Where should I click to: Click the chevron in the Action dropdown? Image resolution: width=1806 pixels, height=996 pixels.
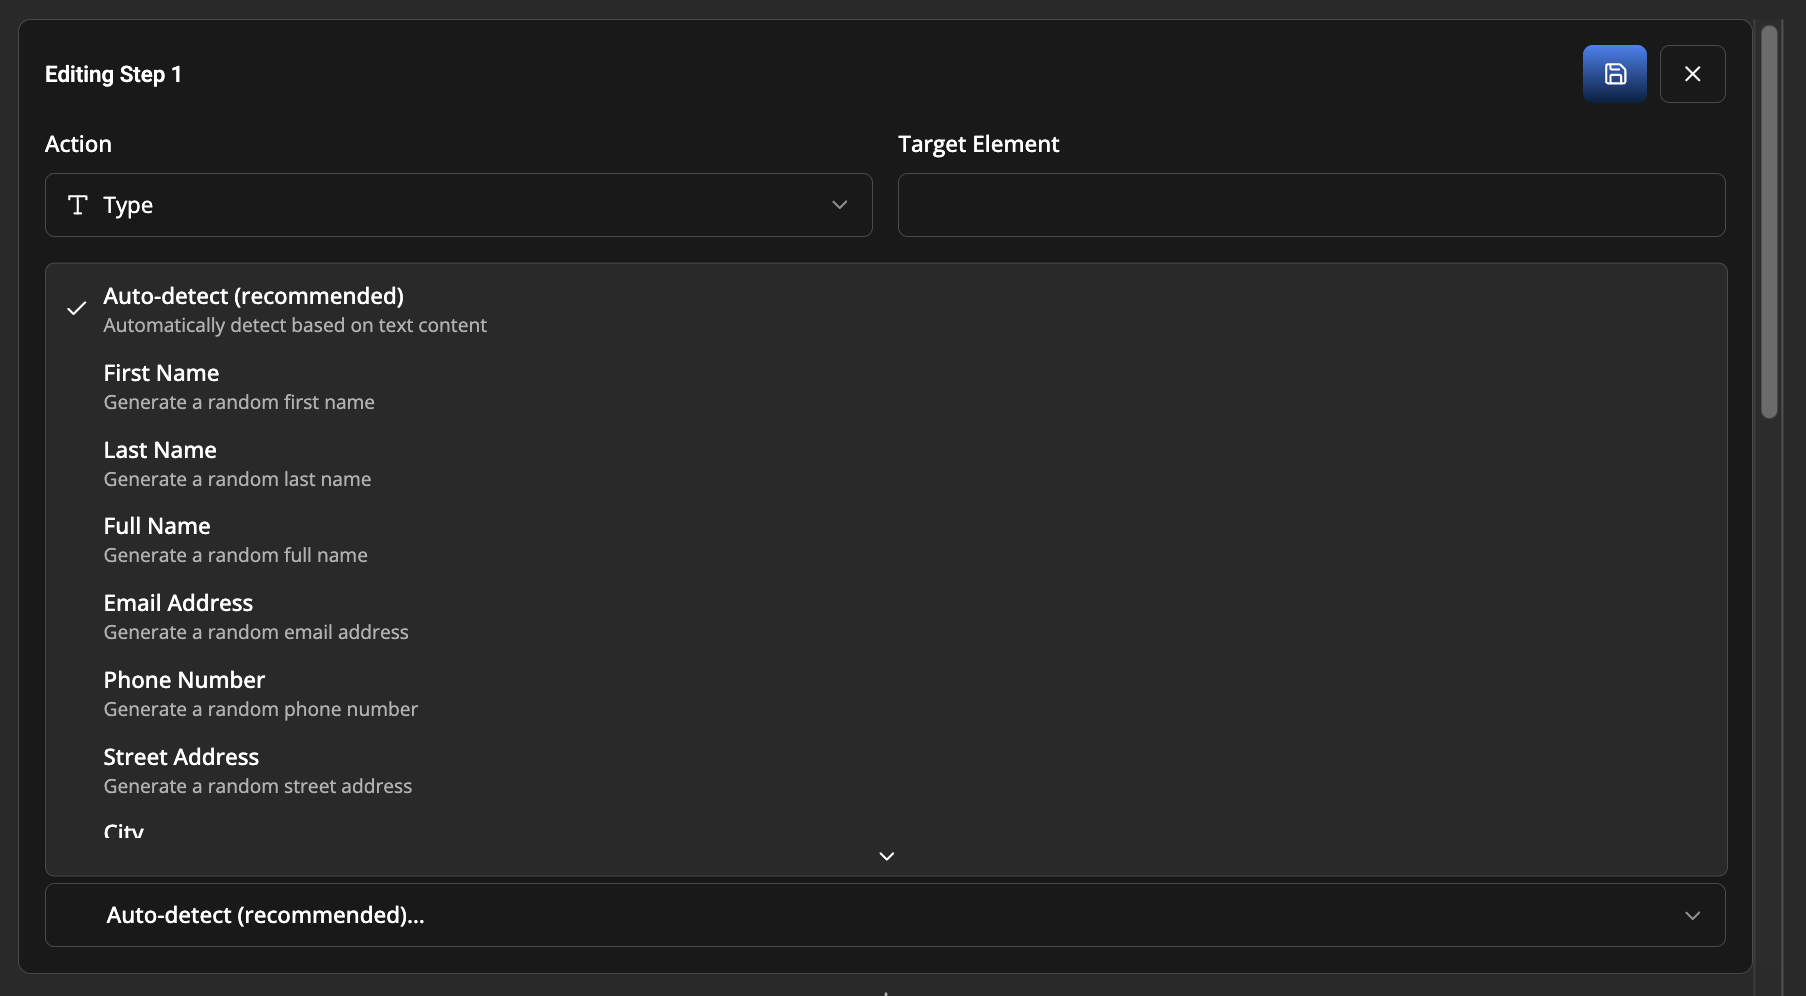839,205
